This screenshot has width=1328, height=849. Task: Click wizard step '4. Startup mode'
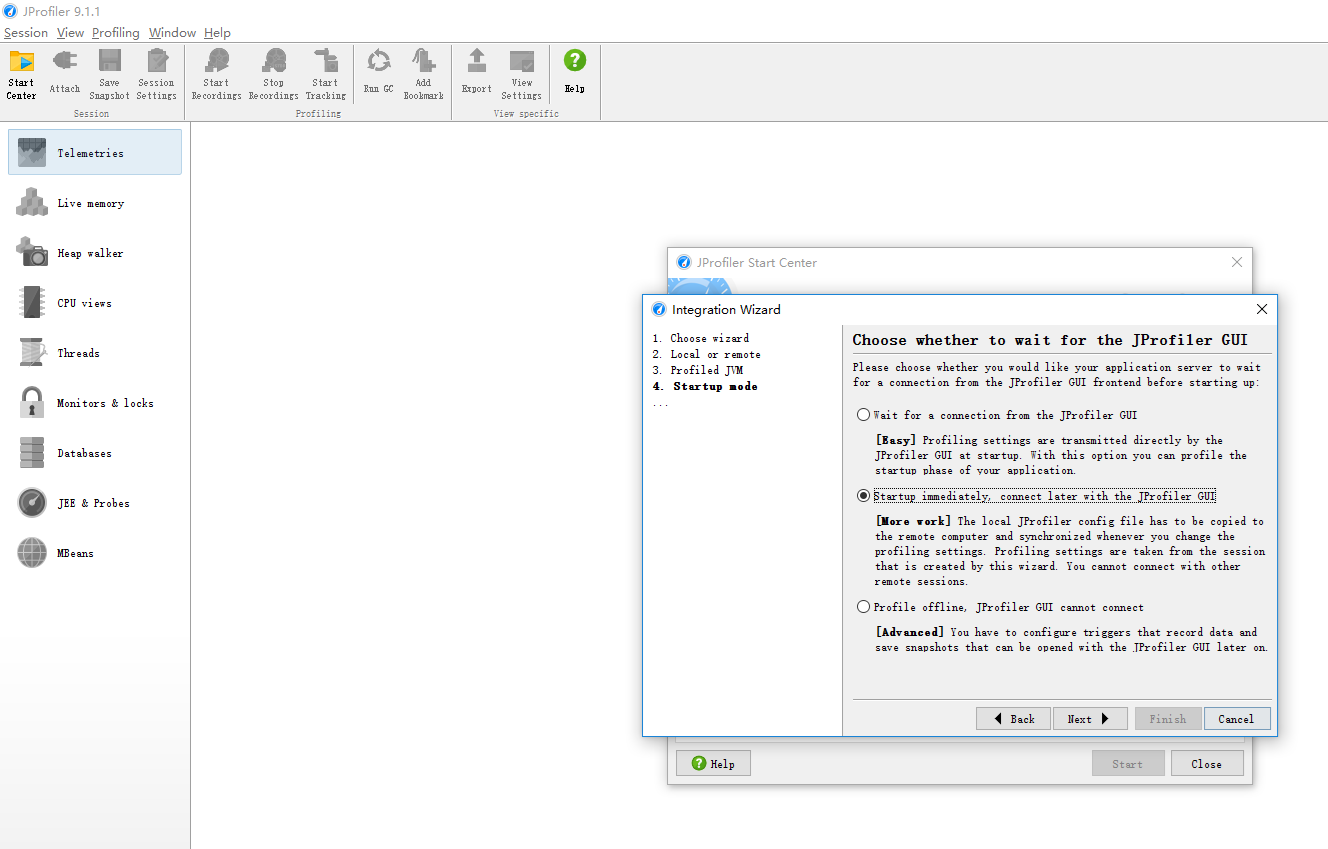click(x=705, y=386)
